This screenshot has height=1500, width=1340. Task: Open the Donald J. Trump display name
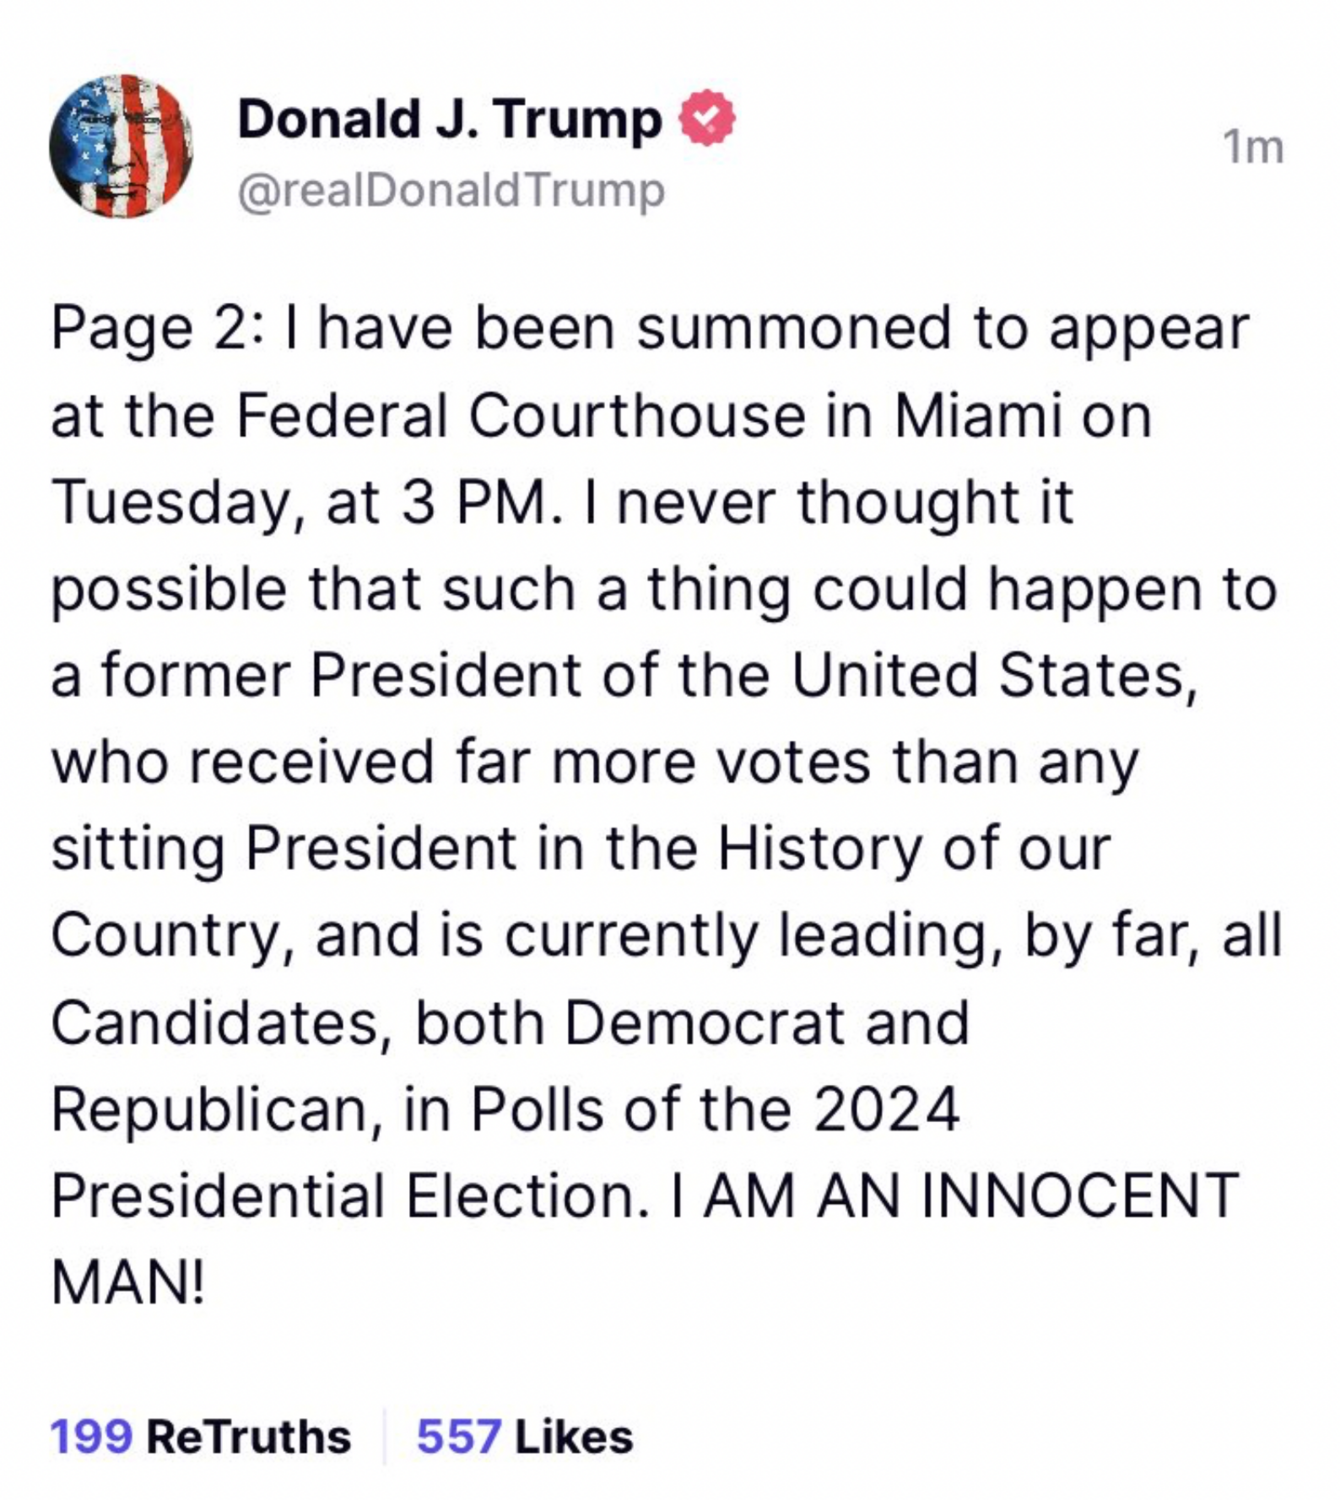click(x=450, y=120)
